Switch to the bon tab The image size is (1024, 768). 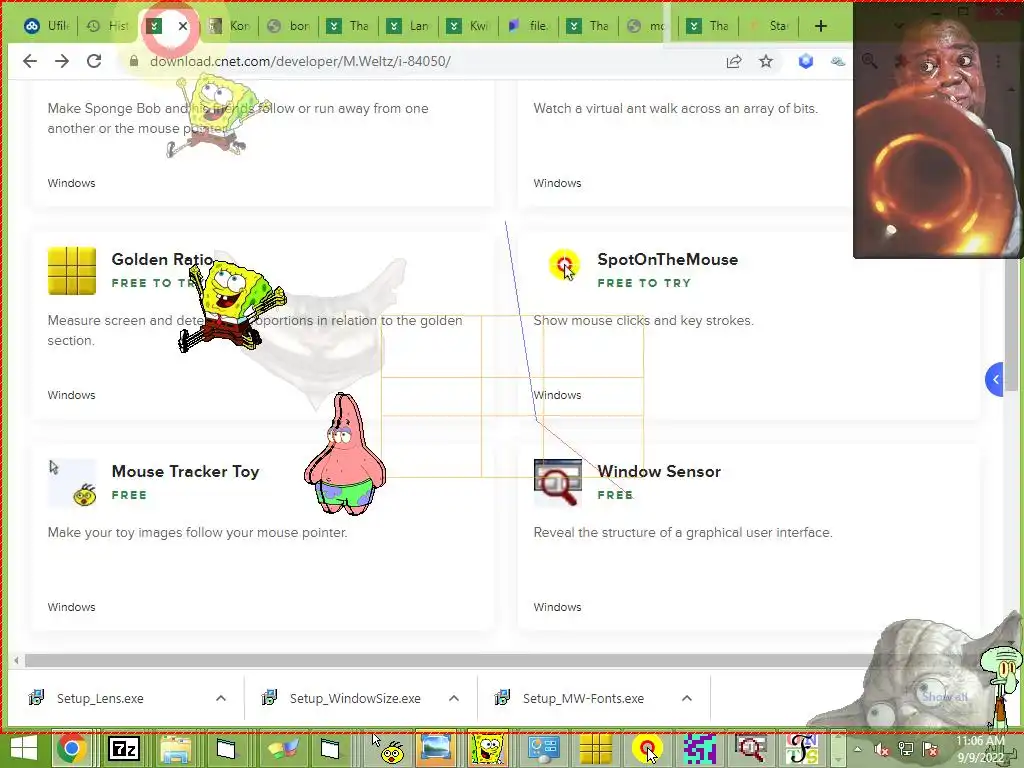(x=290, y=26)
